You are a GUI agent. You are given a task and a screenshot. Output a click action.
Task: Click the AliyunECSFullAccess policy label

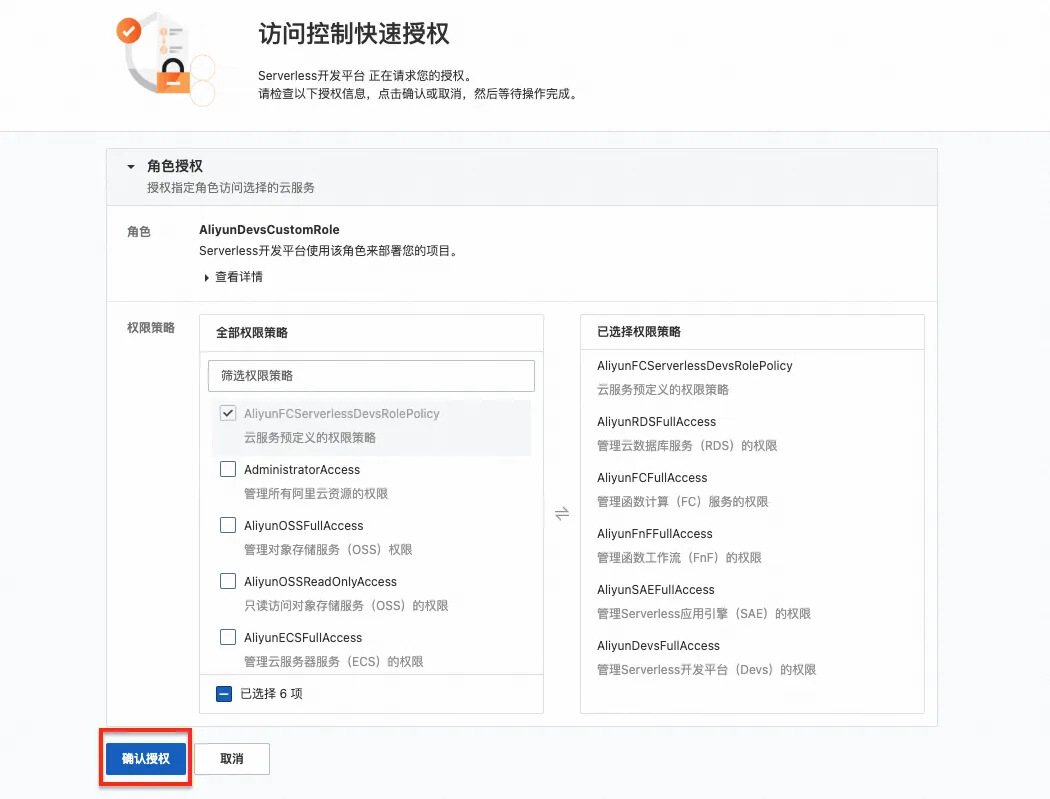click(x=303, y=638)
